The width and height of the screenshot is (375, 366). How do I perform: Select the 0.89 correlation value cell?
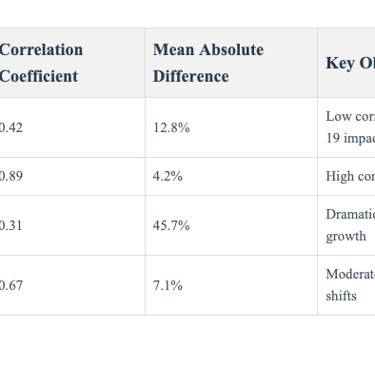pos(72,177)
